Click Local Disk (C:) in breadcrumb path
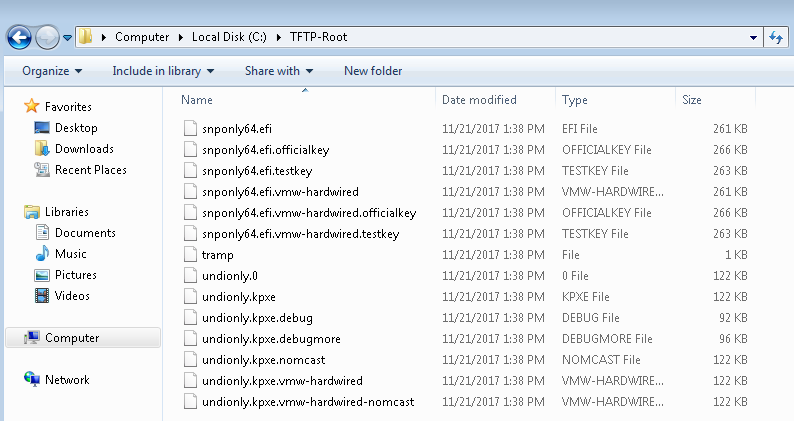794x421 pixels. coord(229,37)
